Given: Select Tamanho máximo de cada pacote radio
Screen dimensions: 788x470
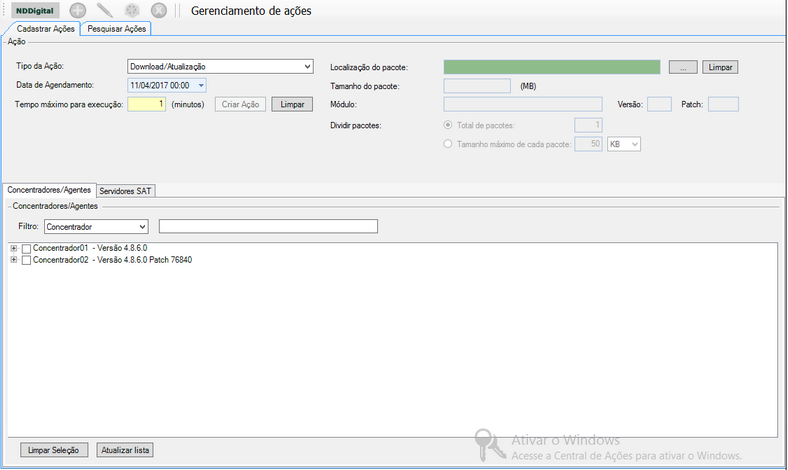Looking at the screenshot, I should tap(448, 144).
